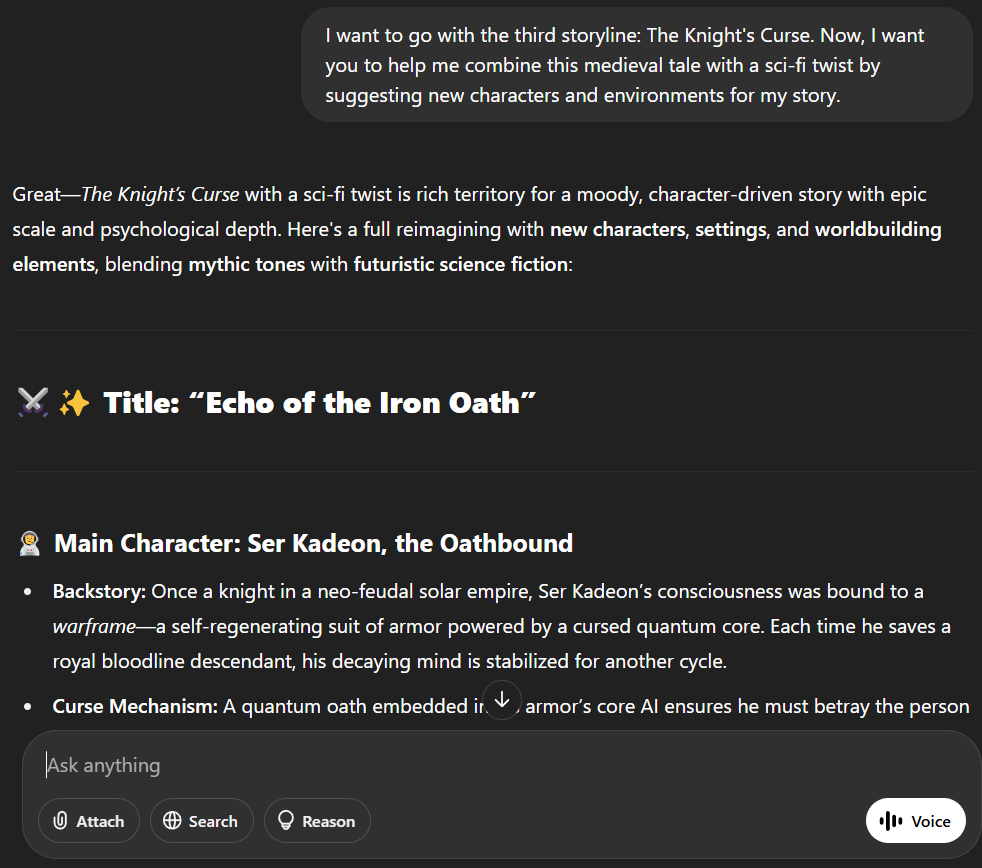
Task: Click the astronaut emoji before Main Character
Action: 29,544
